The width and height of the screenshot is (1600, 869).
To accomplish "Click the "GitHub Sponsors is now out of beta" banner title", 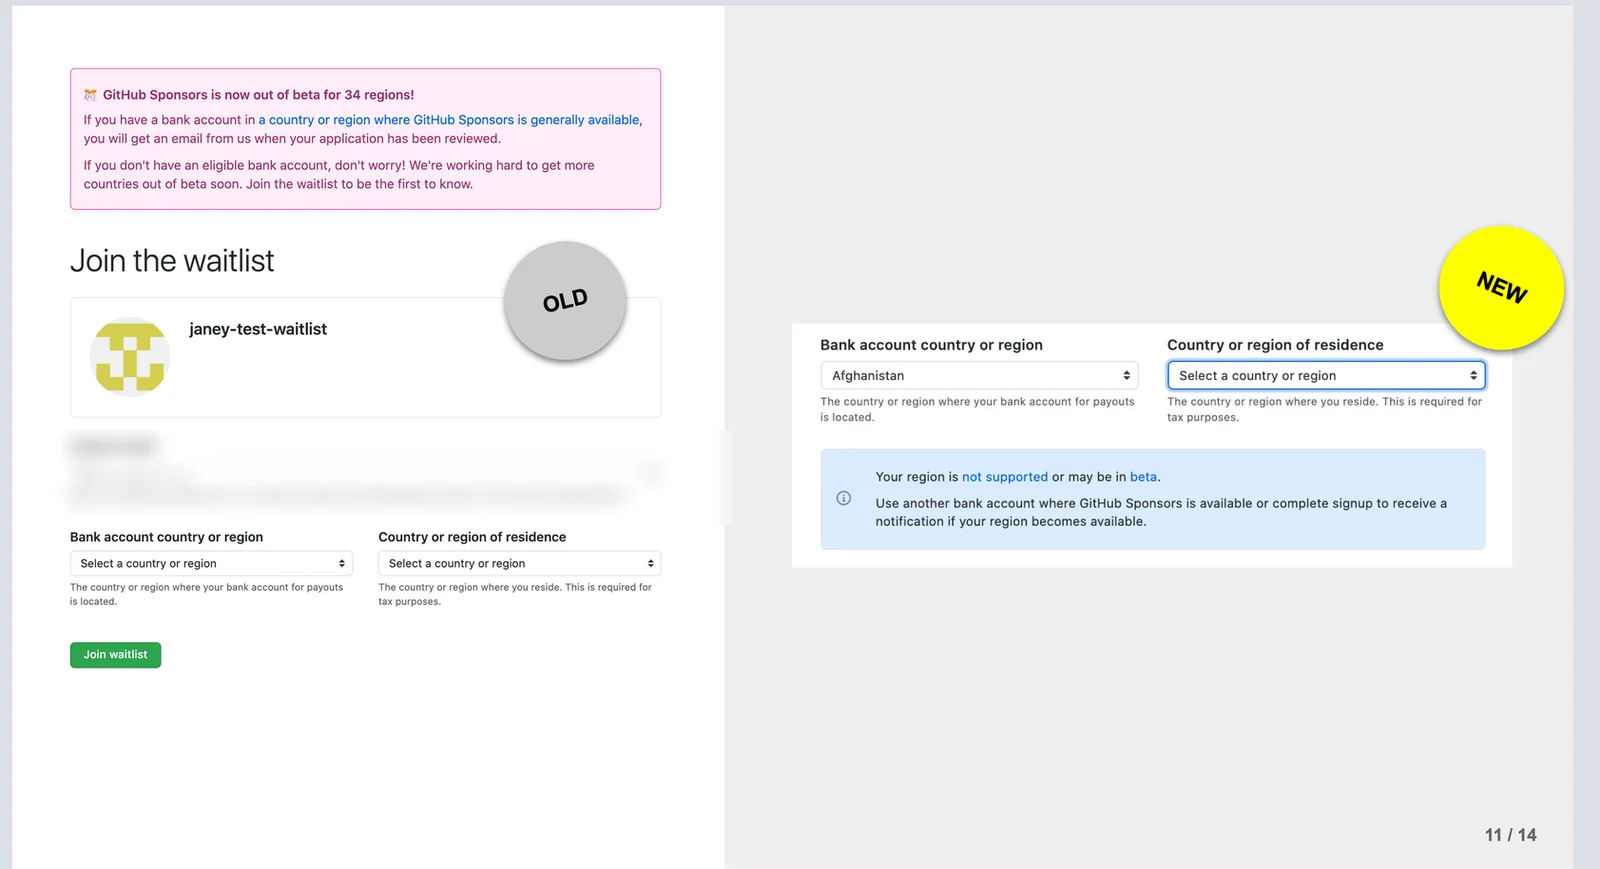I will 258,95.
